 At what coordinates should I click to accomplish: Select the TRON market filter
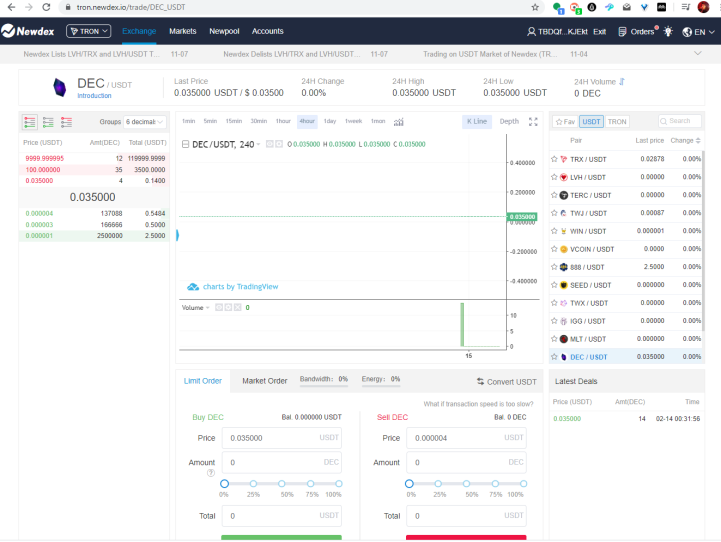[x=617, y=121]
